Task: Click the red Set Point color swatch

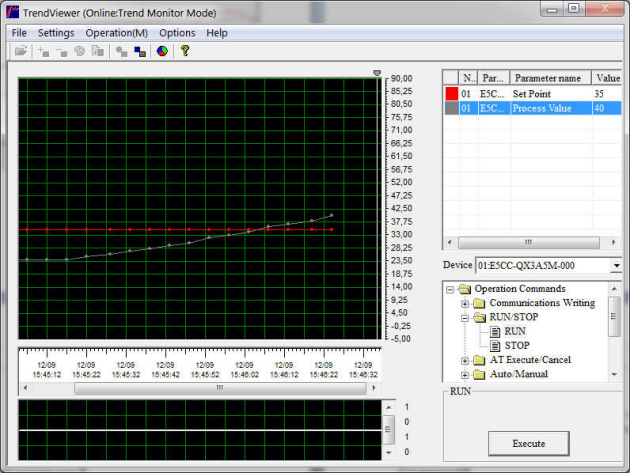Action: point(452,94)
